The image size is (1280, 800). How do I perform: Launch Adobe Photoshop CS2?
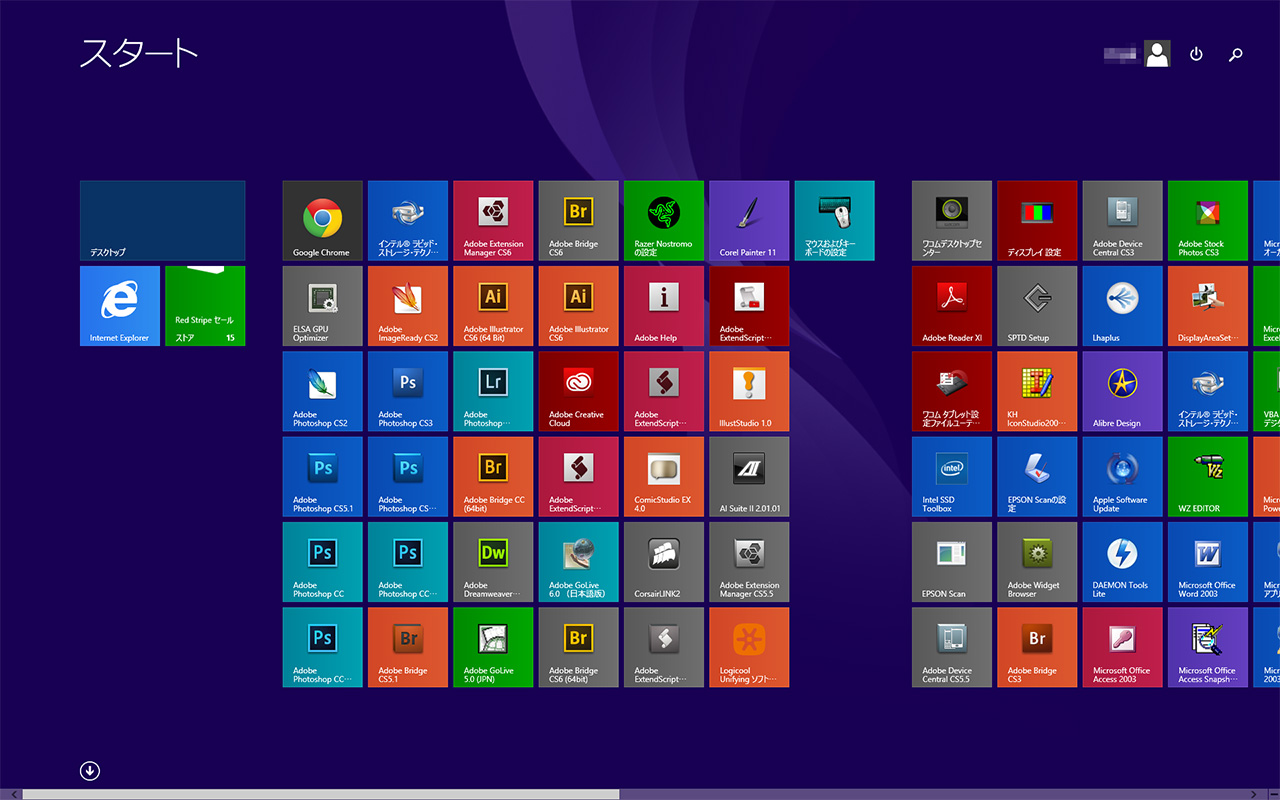(322, 392)
